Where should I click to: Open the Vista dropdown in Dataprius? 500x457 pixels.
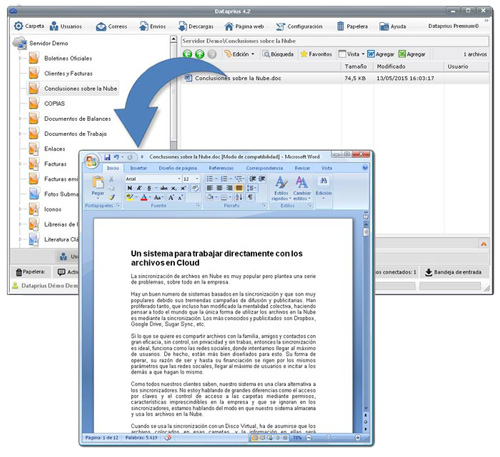click(x=351, y=54)
